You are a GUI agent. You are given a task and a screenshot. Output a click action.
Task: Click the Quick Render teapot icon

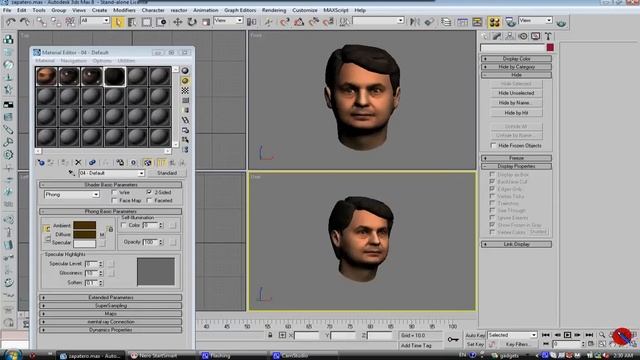[562, 23]
